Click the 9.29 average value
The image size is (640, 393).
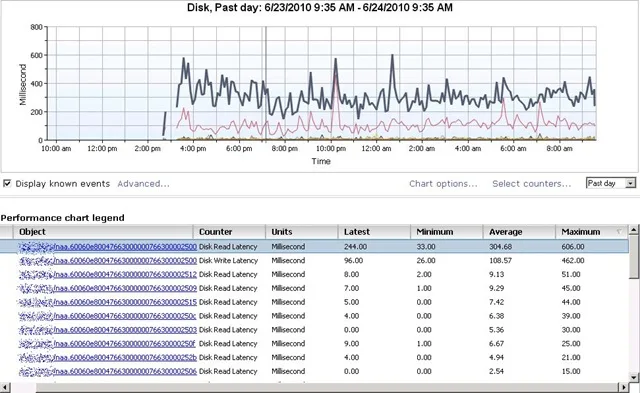[x=496, y=288]
